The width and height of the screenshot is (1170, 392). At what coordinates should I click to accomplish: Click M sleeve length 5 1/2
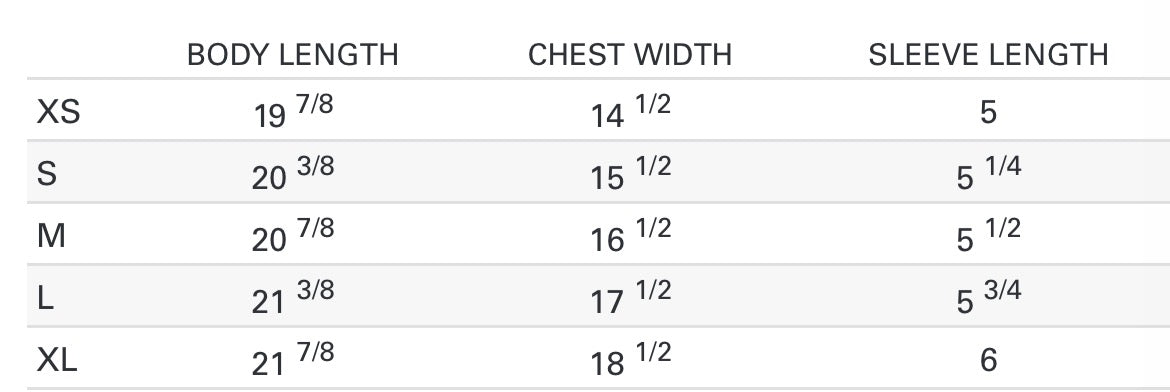(x=989, y=236)
